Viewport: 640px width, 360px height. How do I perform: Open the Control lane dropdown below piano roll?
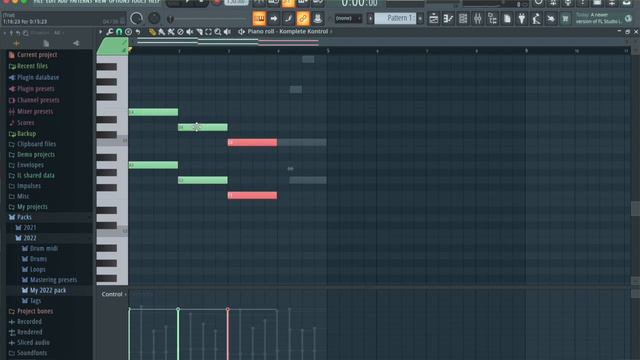coord(114,294)
